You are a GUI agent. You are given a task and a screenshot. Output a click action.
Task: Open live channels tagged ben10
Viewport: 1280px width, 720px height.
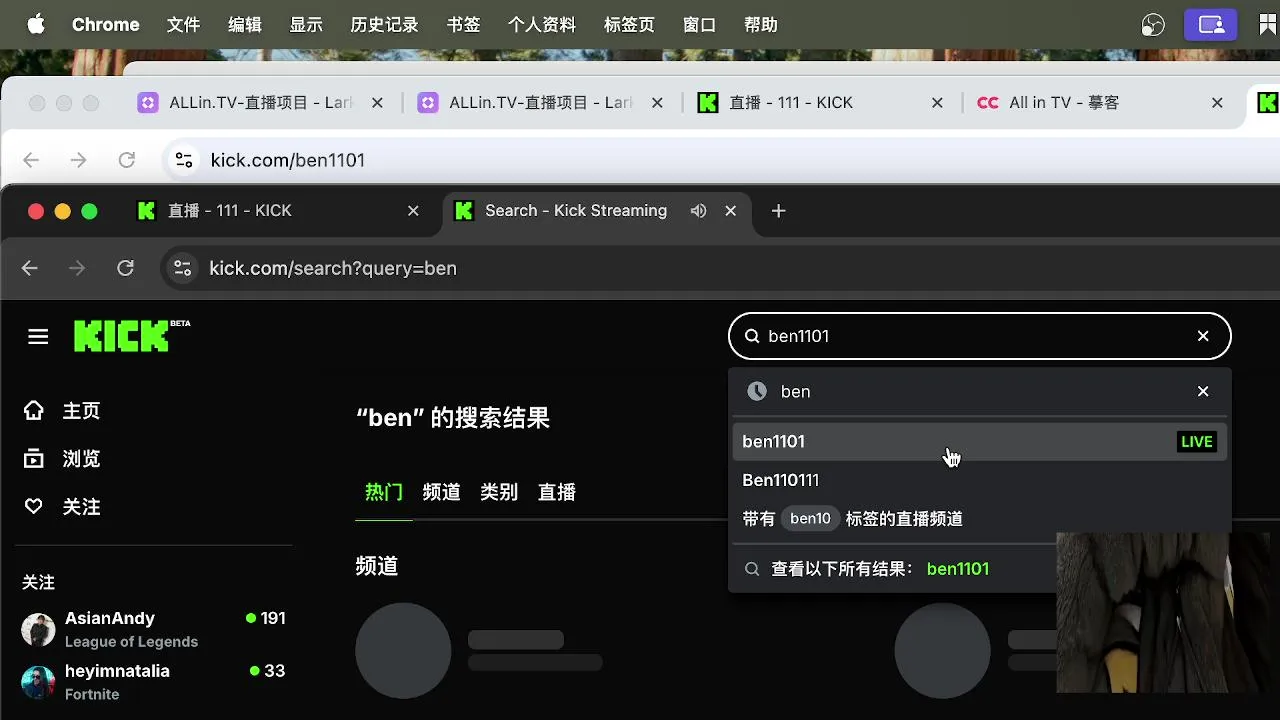(x=980, y=519)
